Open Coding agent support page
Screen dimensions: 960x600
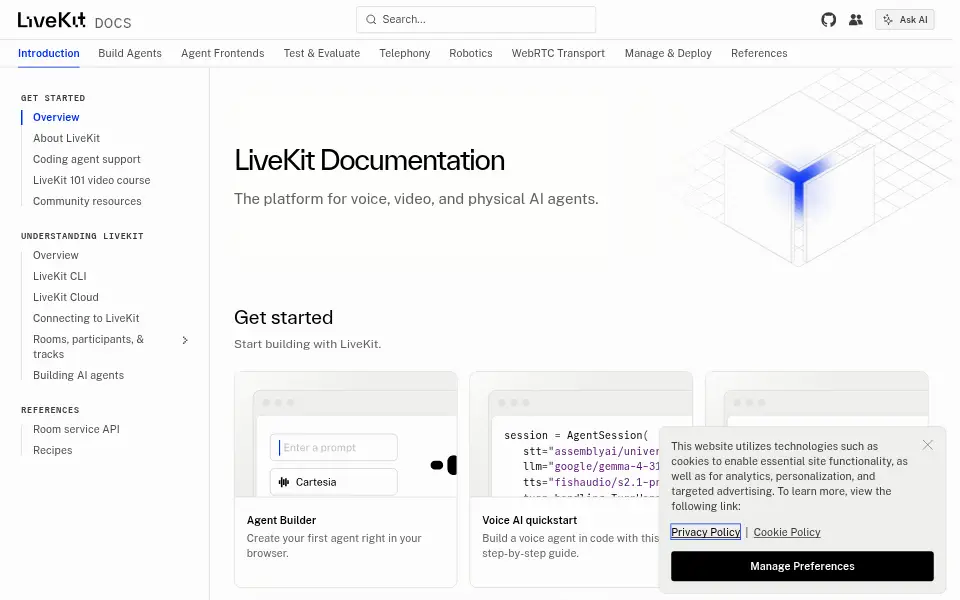point(87,159)
